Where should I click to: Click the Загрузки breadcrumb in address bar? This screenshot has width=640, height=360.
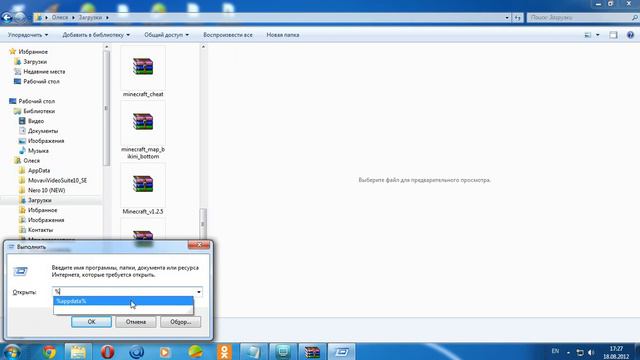[x=90, y=18]
